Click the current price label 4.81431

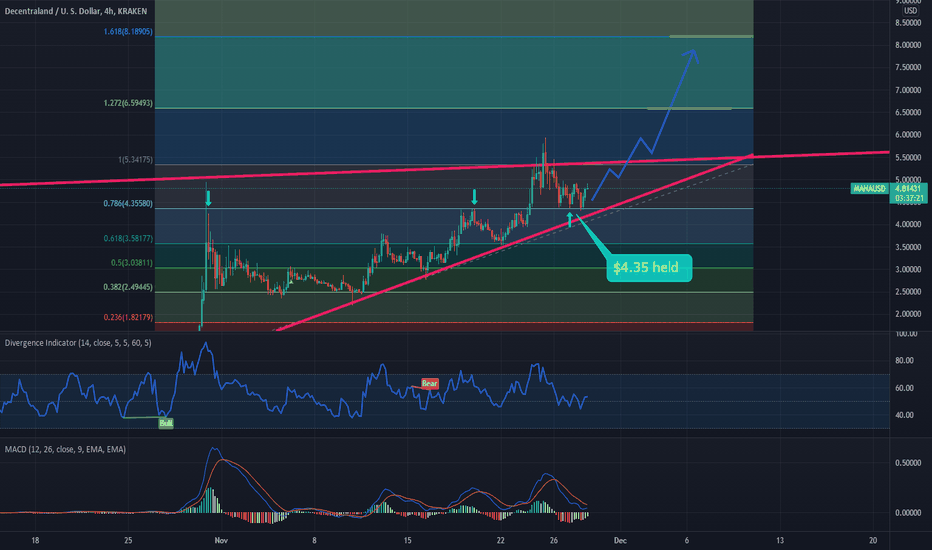pyautogui.click(x=908, y=188)
